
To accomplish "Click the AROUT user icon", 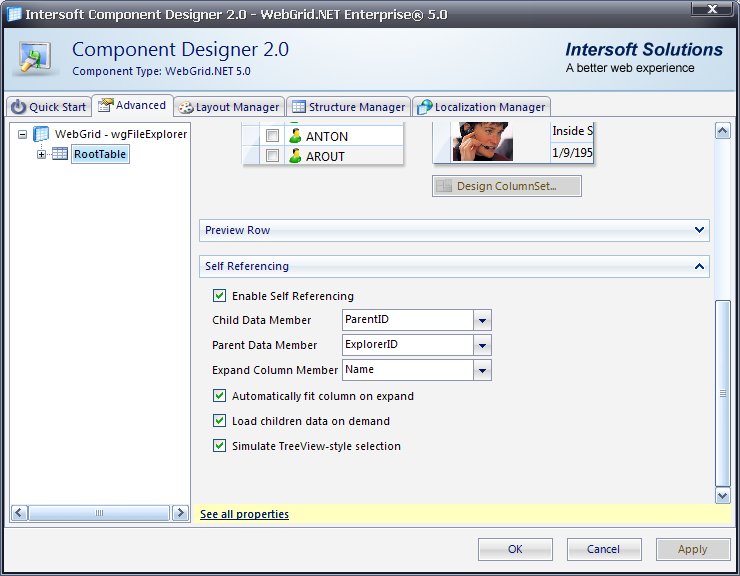I will (295, 156).
